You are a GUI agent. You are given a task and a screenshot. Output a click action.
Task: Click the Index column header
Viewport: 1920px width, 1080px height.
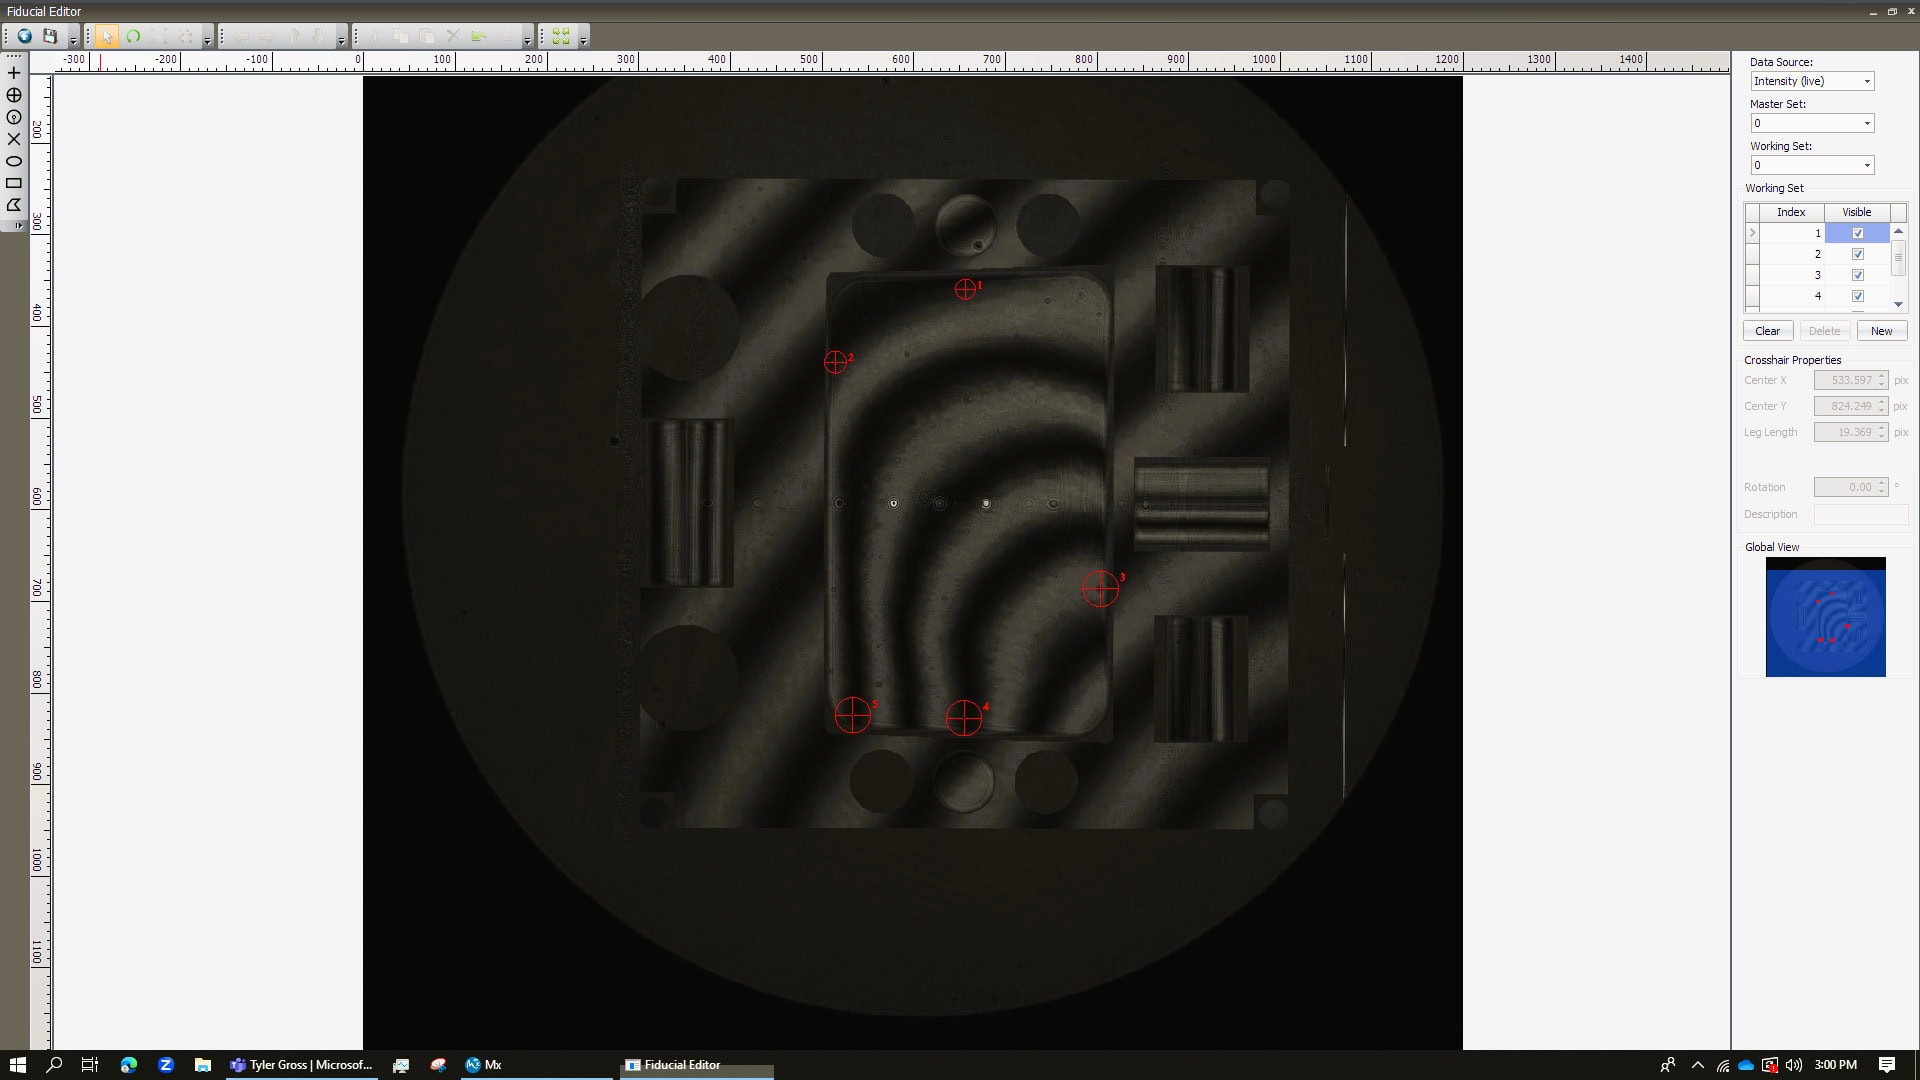pyautogui.click(x=1790, y=212)
